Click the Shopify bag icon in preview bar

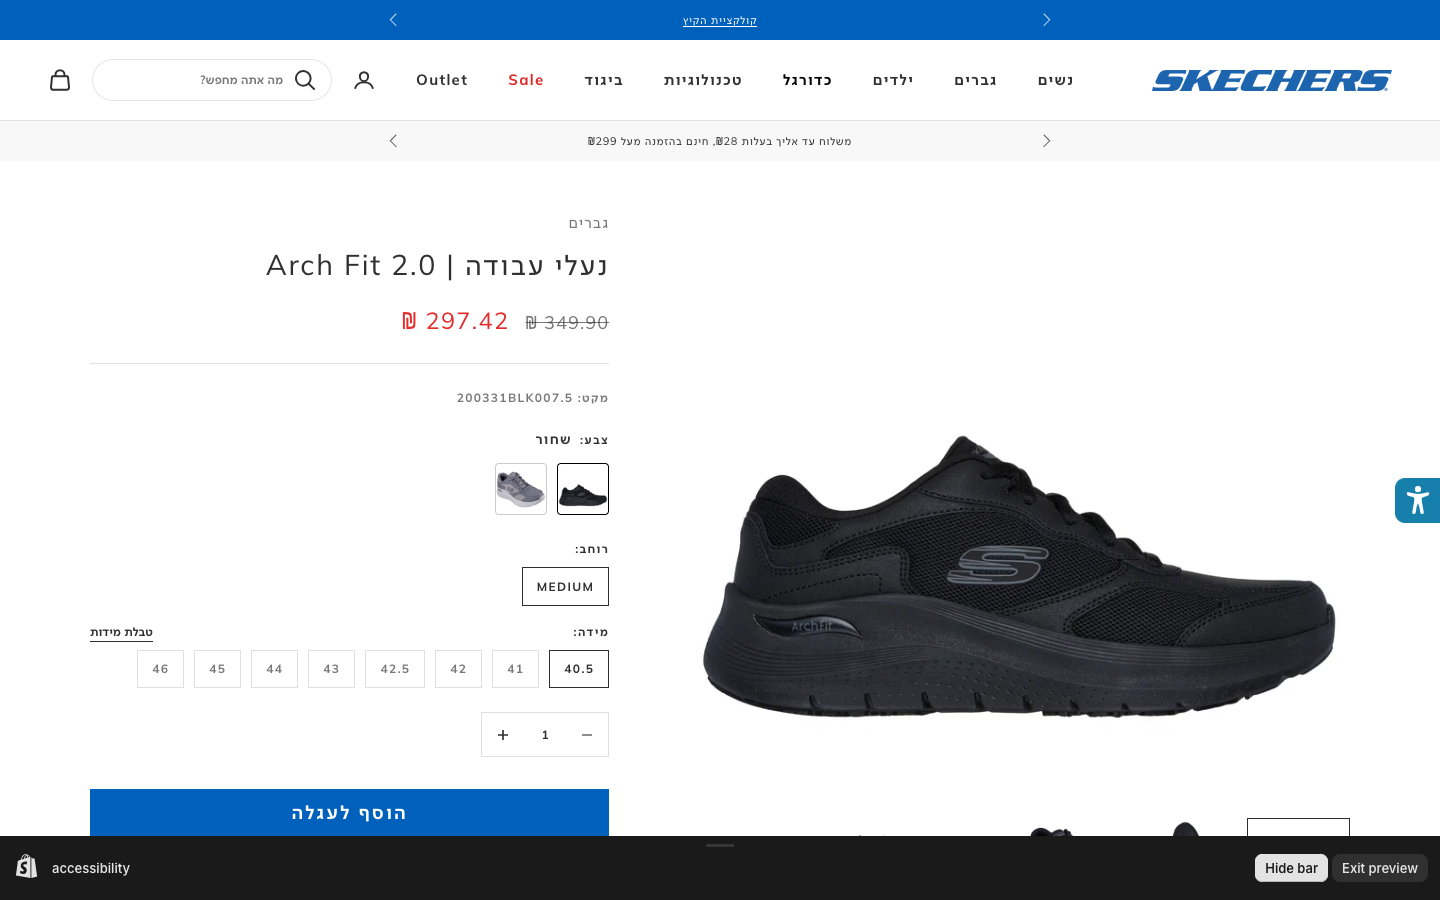(x=27, y=867)
